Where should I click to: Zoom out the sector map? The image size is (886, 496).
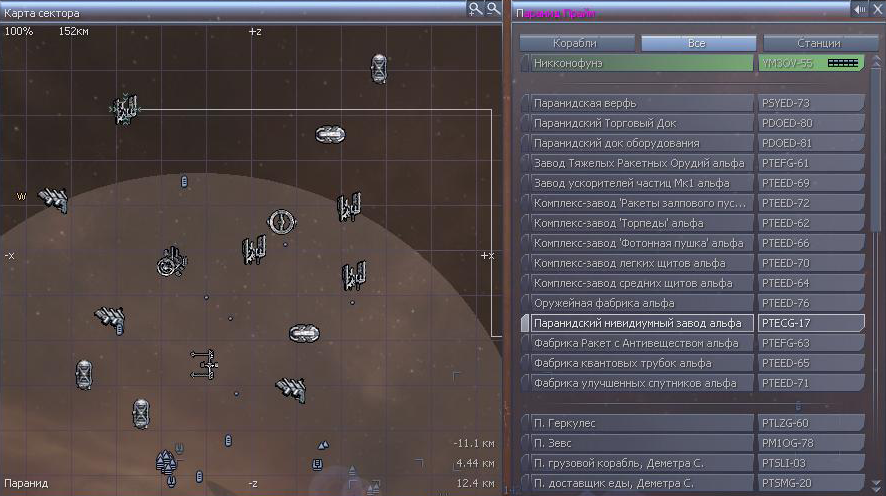click(493, 8)
